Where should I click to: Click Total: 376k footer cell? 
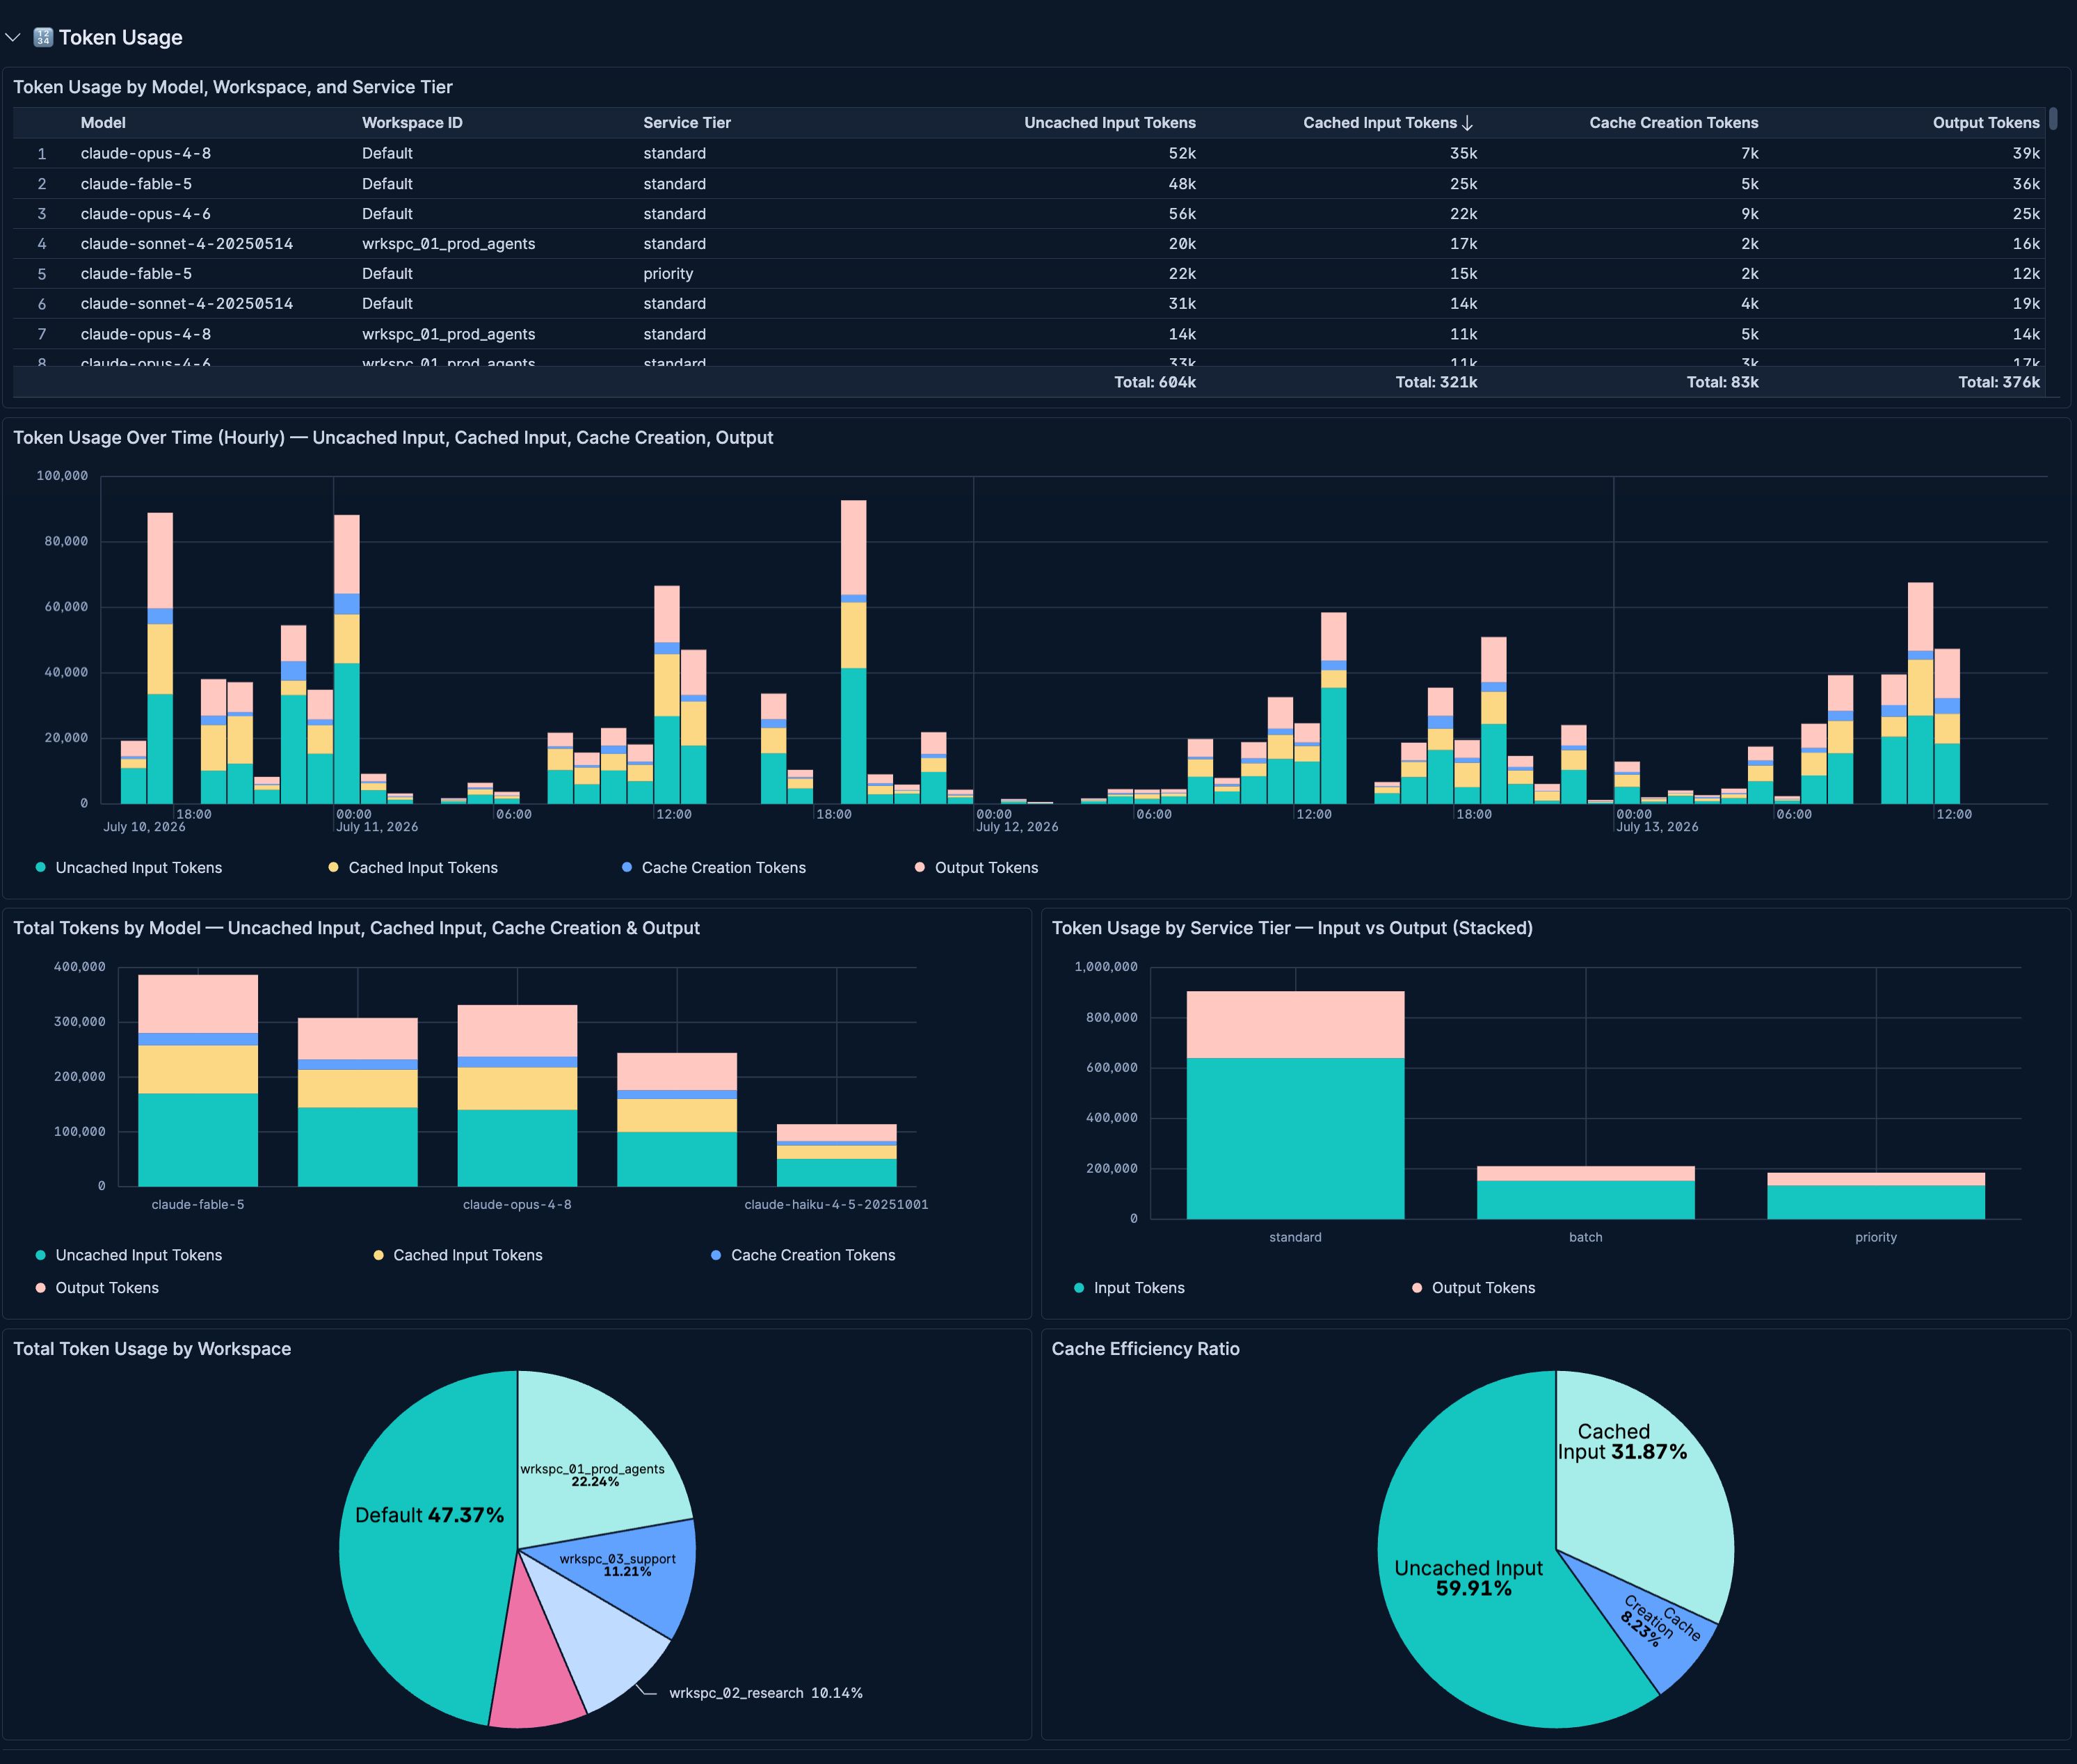[x=1998, y=382]
